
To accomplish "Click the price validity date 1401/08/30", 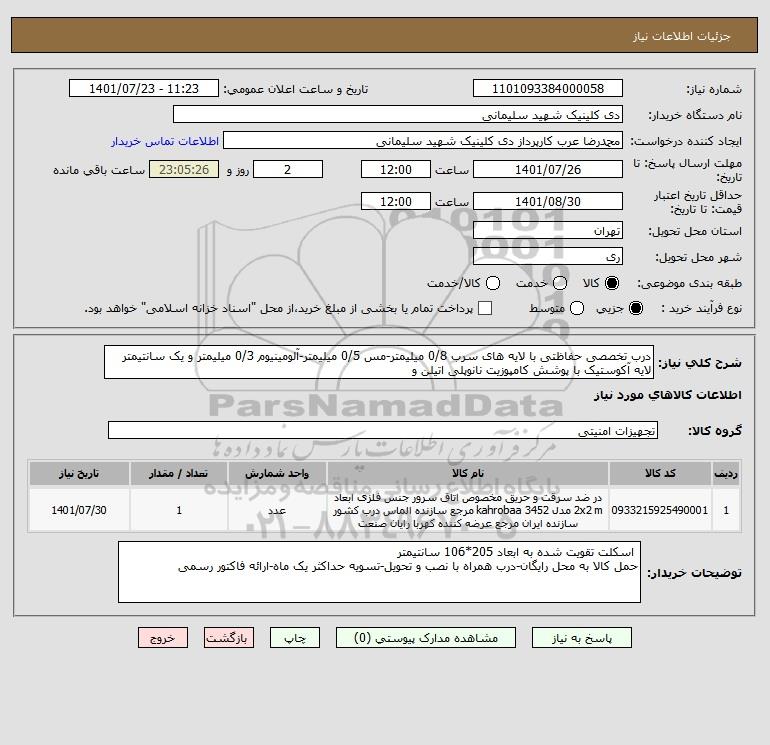I will [548, 201].
